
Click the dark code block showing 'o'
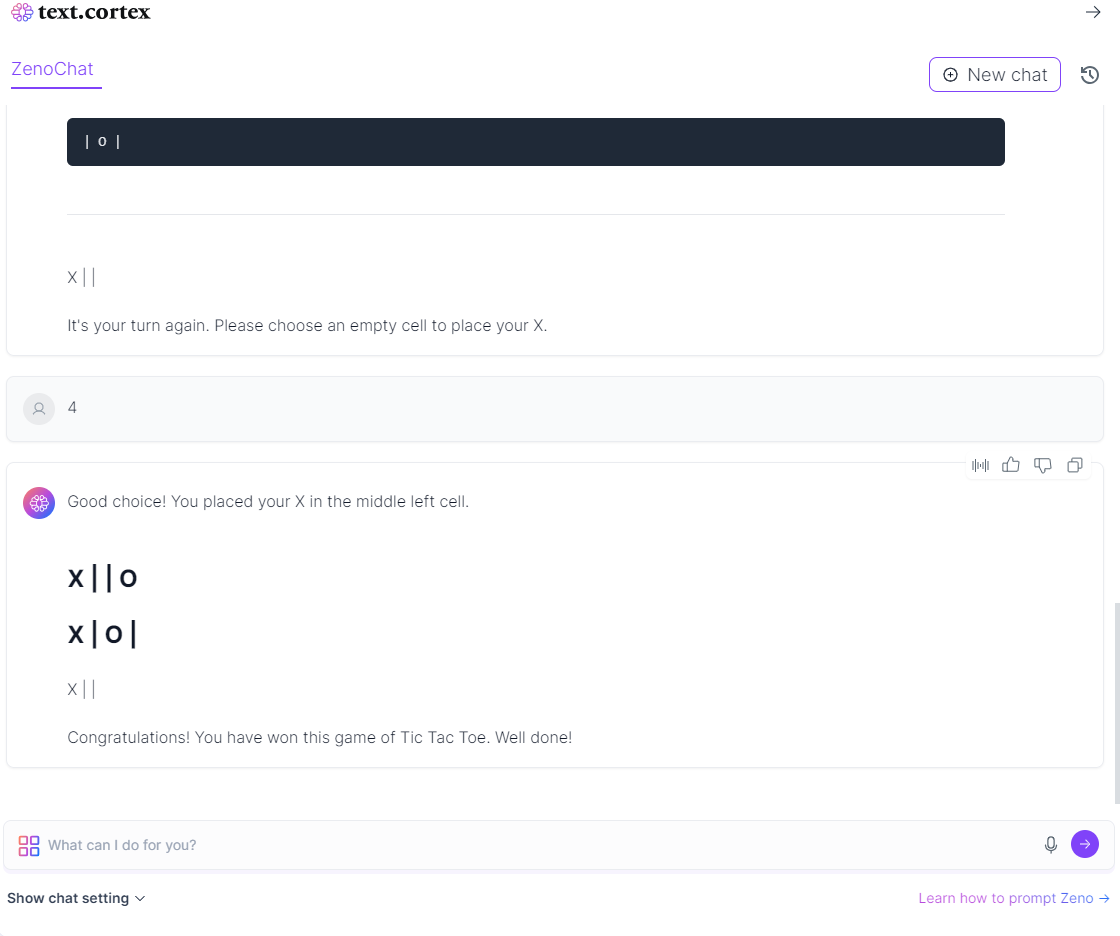[536, 142]
